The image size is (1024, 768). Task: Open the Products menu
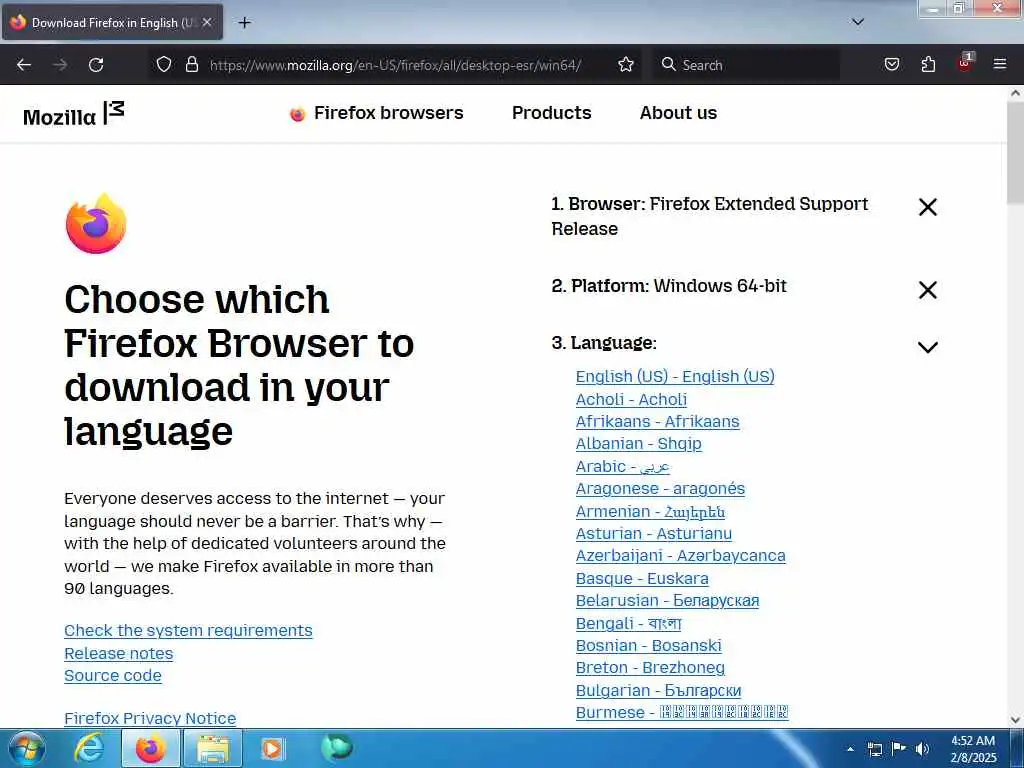pos(551,113)
